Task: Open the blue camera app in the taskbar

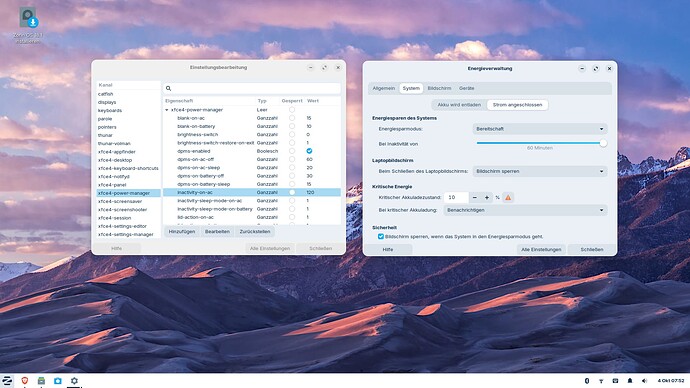Action: [x=58, y=381]
